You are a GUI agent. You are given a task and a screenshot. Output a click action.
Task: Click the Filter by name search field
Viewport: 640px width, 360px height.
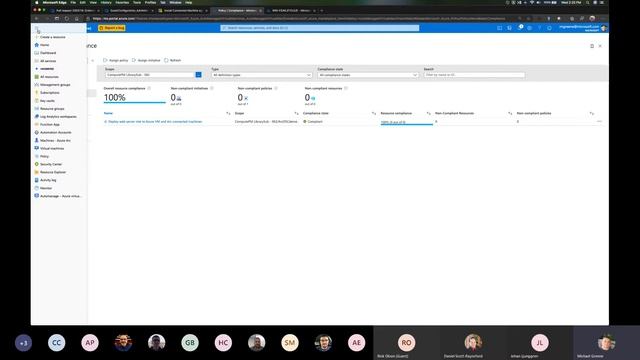click(x=474, y=75)
